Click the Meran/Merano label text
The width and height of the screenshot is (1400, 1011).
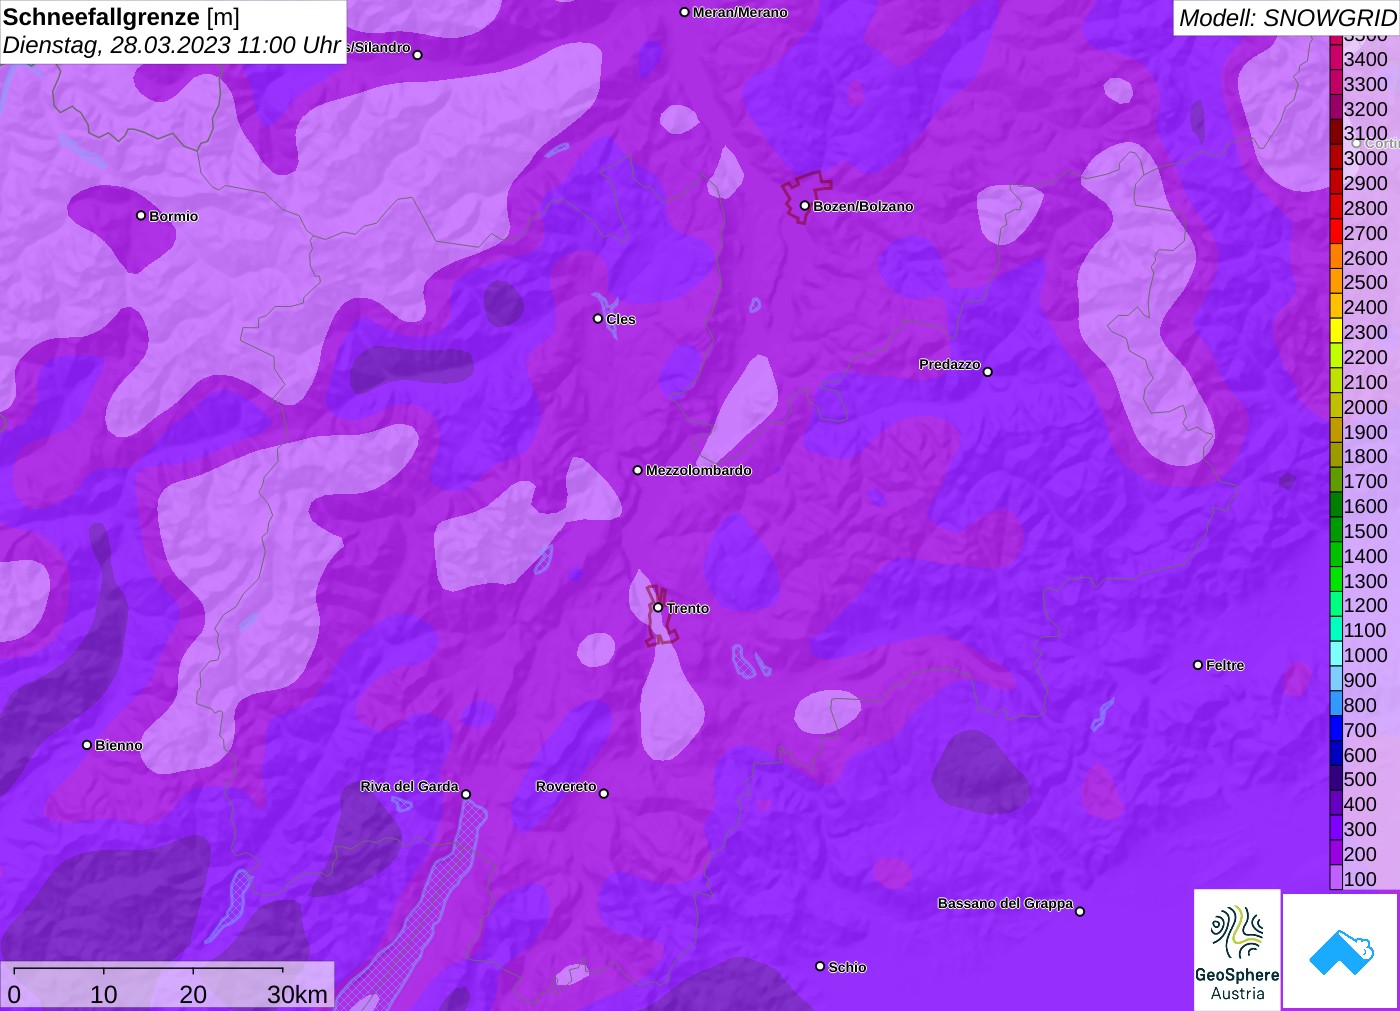pyautogui.click(x=740, y=12)
